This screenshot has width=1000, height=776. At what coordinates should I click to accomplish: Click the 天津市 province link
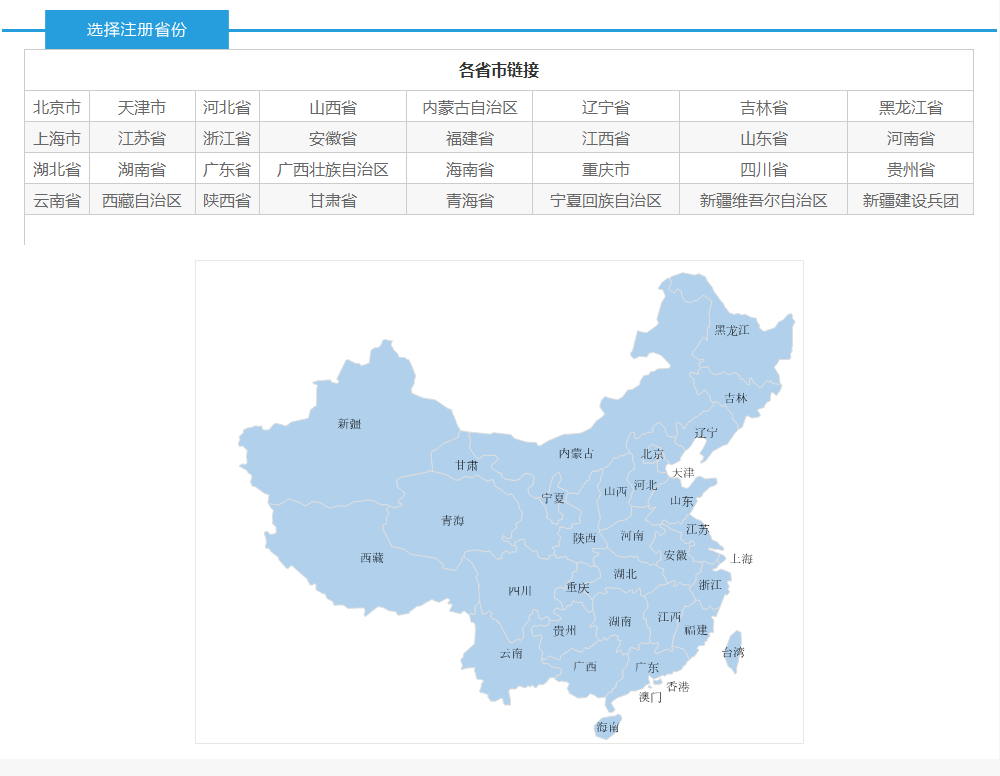click(142, 108)
